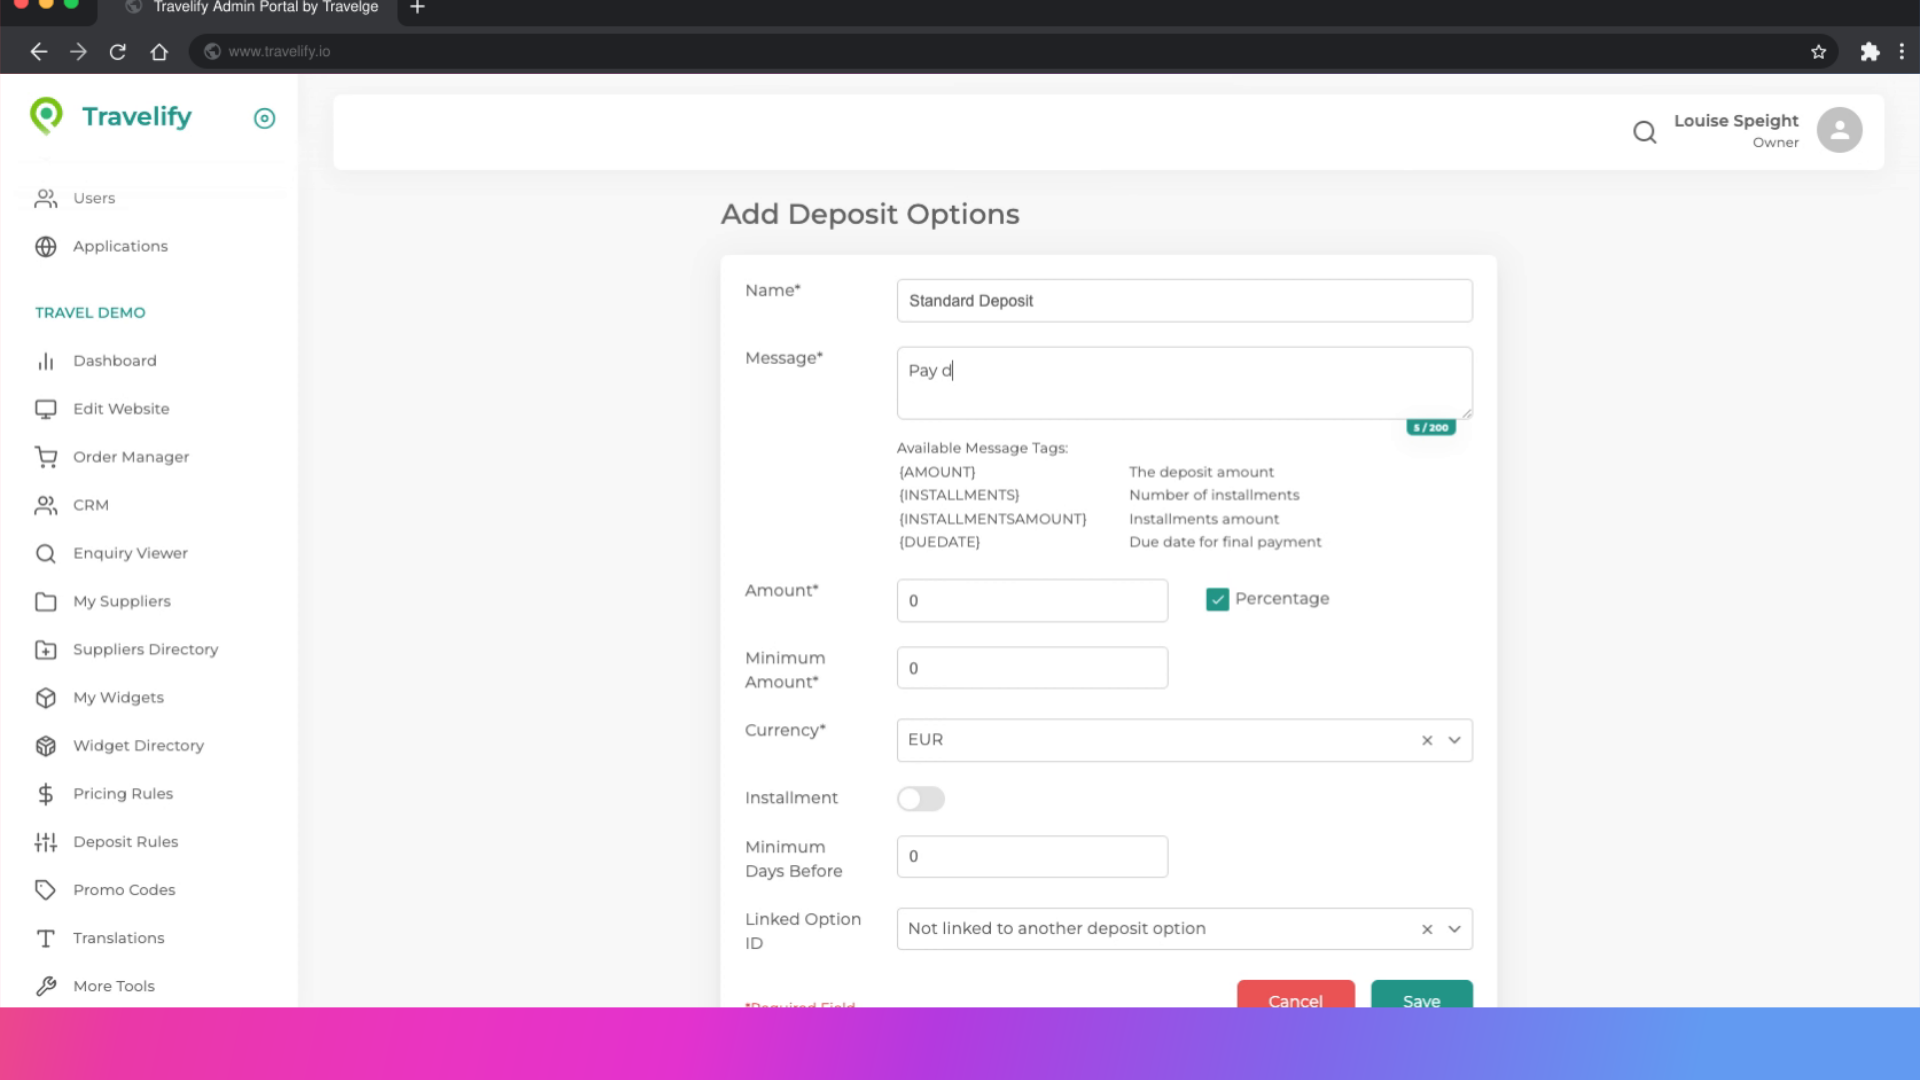Open Louise Speight's profile avatar

coord(1840,129)
